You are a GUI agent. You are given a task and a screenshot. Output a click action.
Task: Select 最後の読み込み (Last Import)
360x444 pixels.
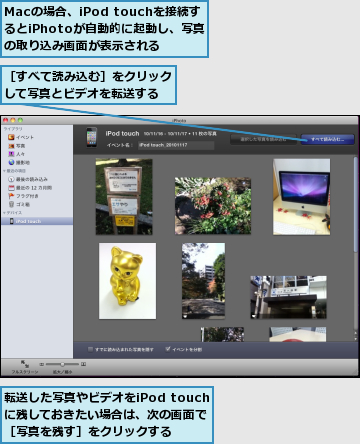pos(28,179)
